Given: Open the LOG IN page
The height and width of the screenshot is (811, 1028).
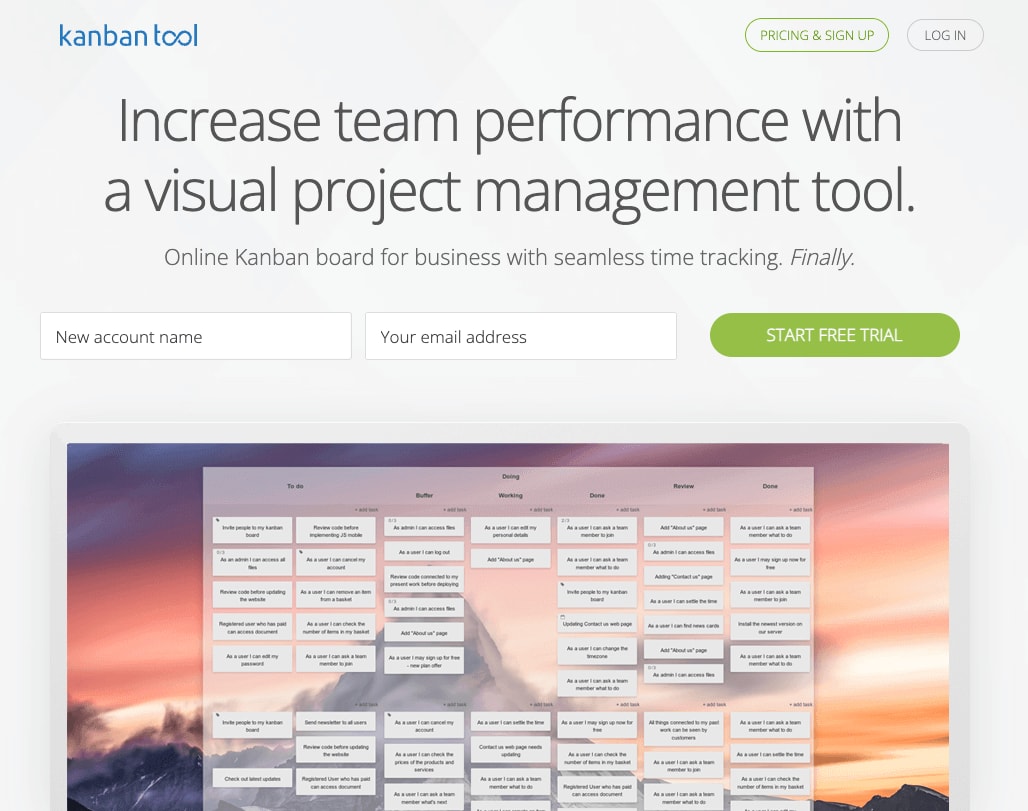Looking at the screenshot, I should (944, 35).
